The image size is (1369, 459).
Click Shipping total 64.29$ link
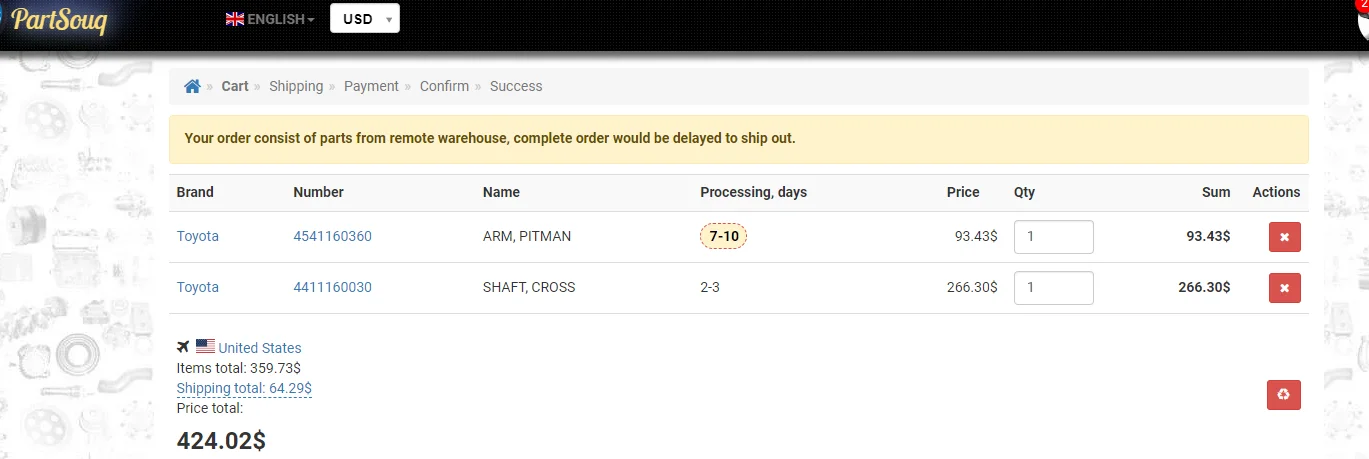coord(244,388)
